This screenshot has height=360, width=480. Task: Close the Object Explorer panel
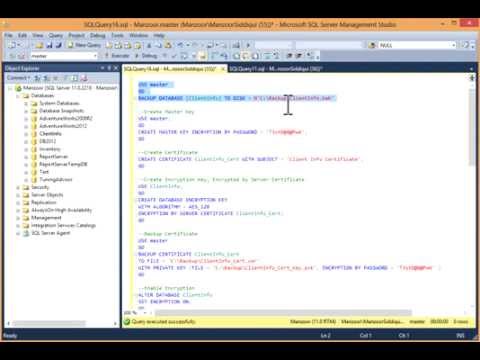click(116, 68)
